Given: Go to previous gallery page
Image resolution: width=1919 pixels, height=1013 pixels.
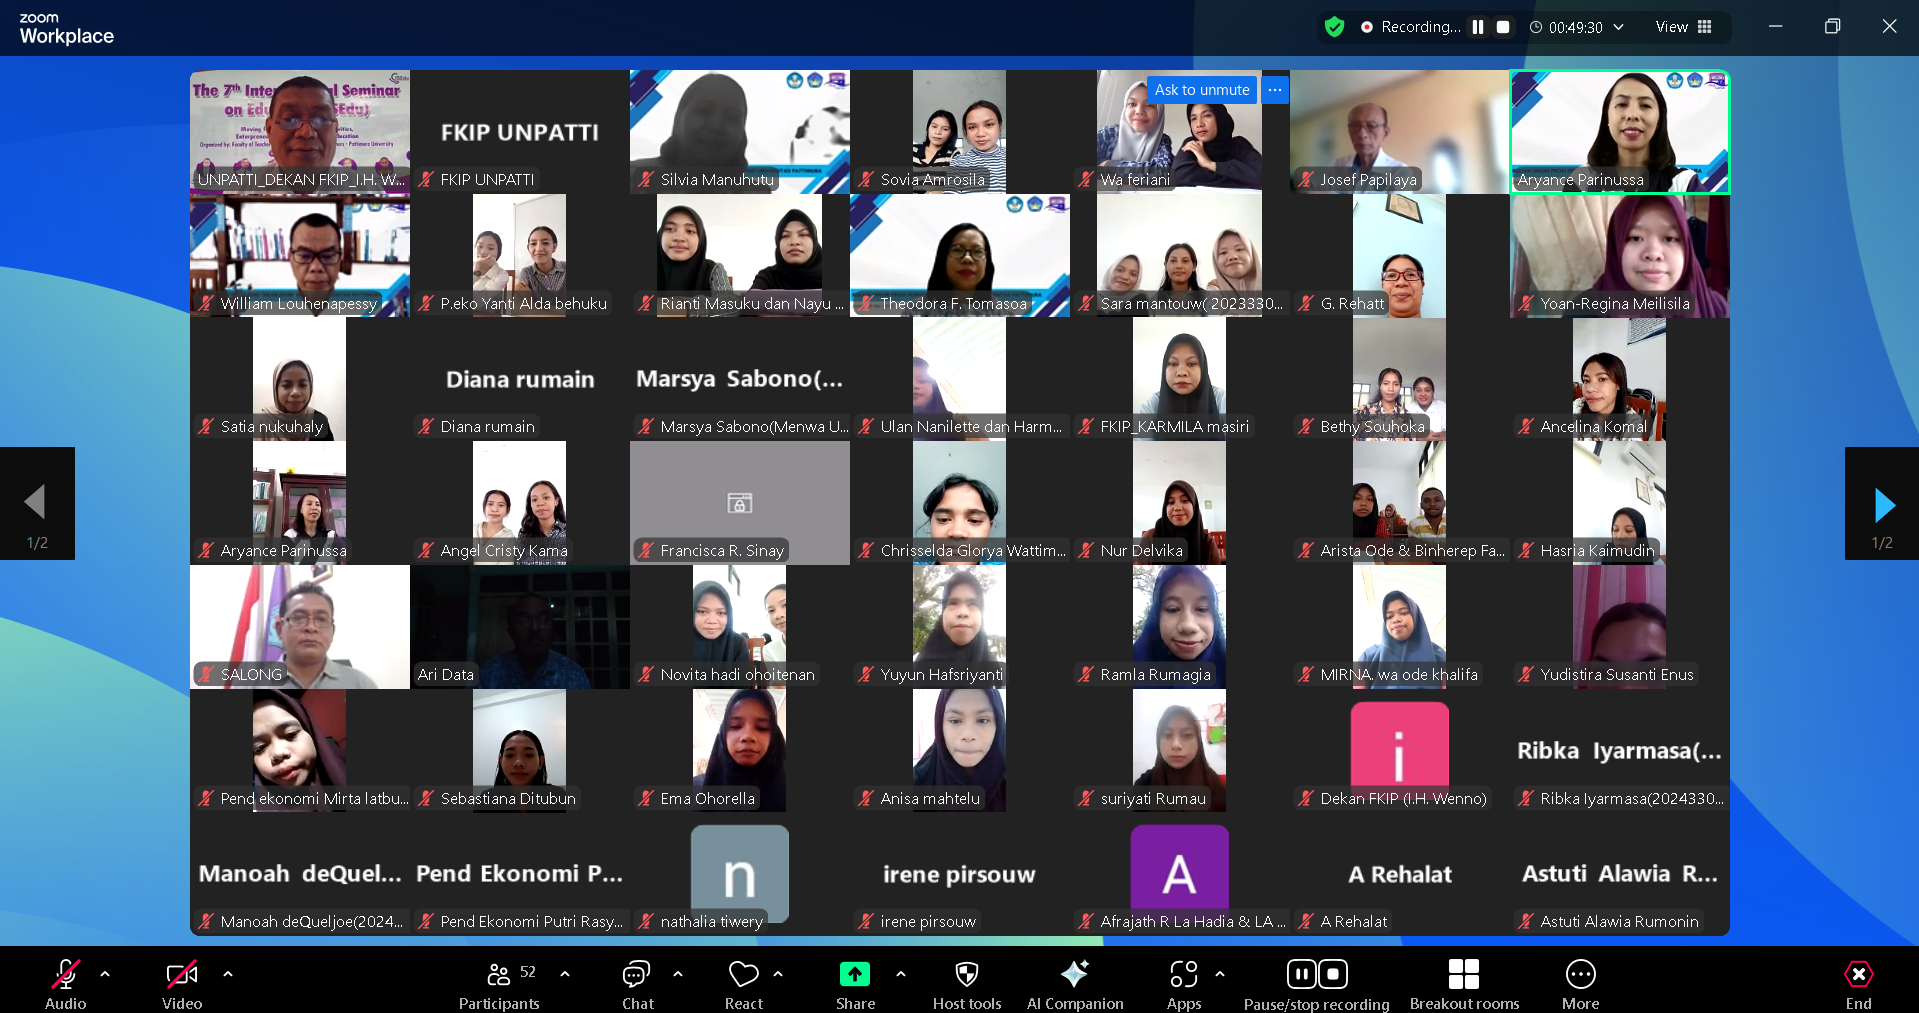Looking at the screenshot, I should point(37,504).
